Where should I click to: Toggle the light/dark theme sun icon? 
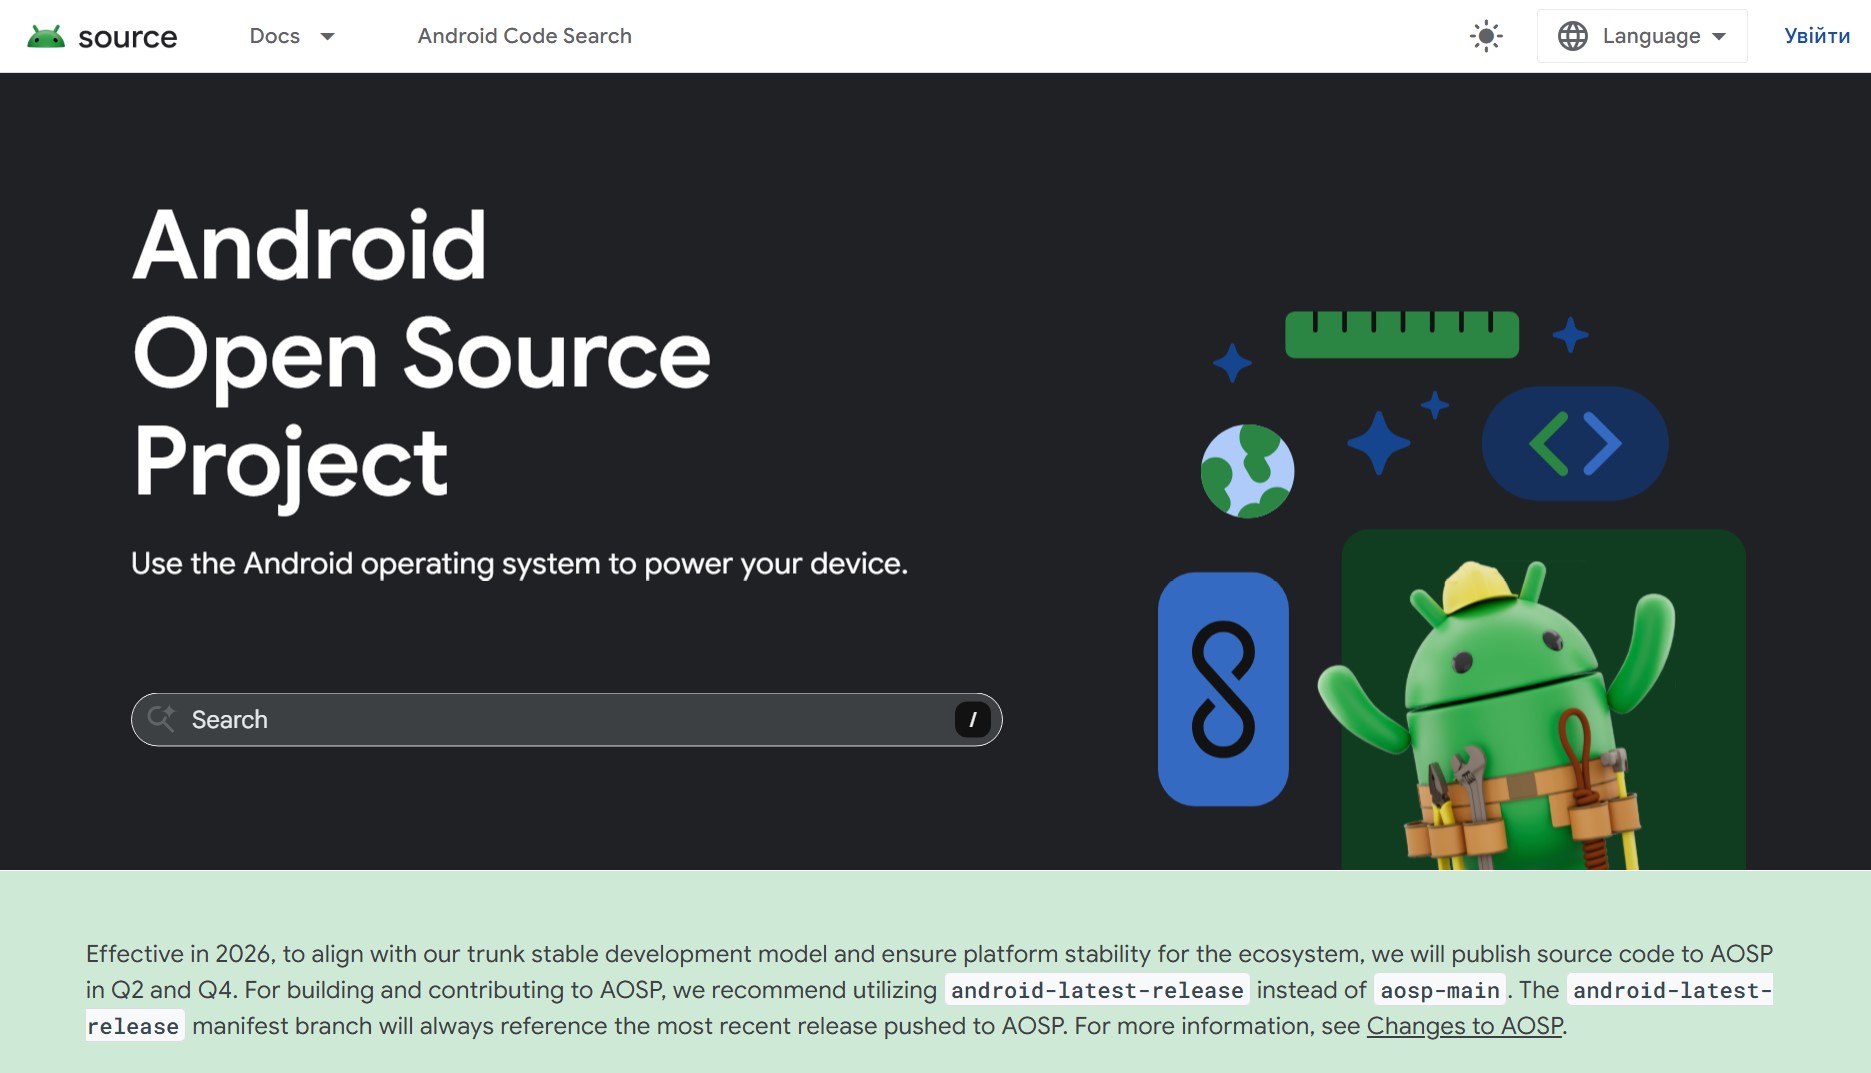click(x=1486, y=37)
